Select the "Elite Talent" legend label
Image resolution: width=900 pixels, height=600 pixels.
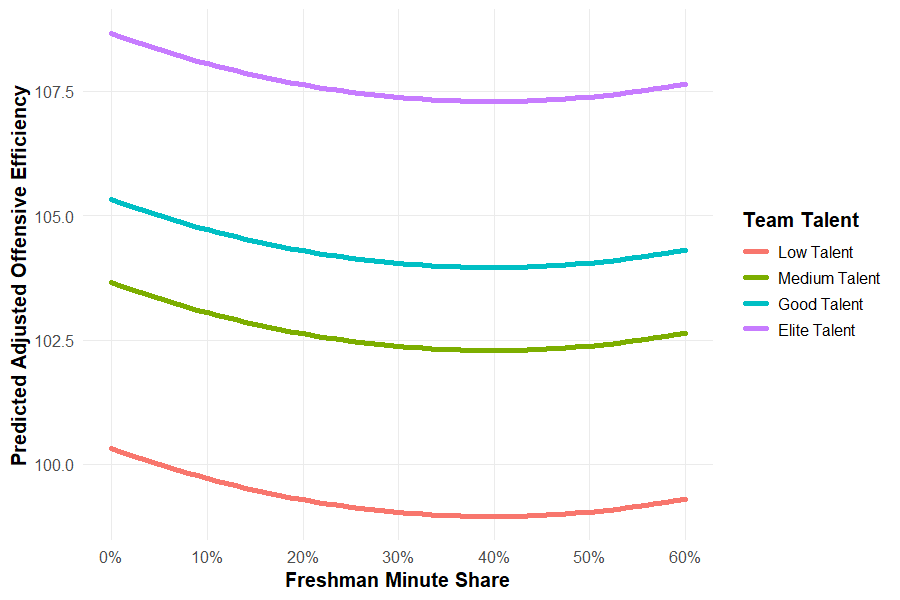816,331
